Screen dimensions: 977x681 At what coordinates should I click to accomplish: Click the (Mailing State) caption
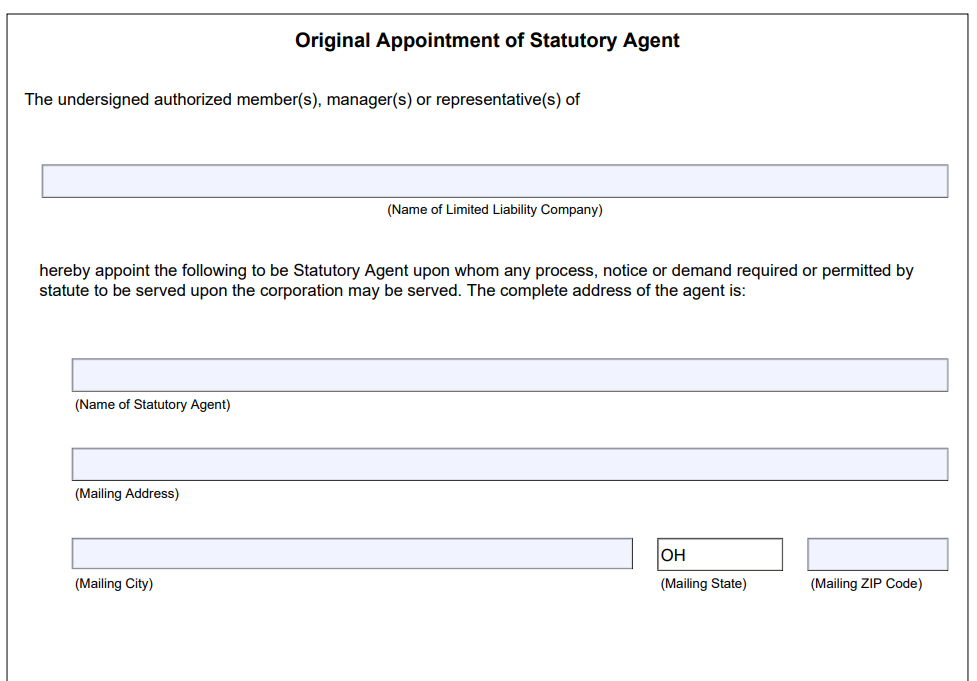(x=703, y=584)
